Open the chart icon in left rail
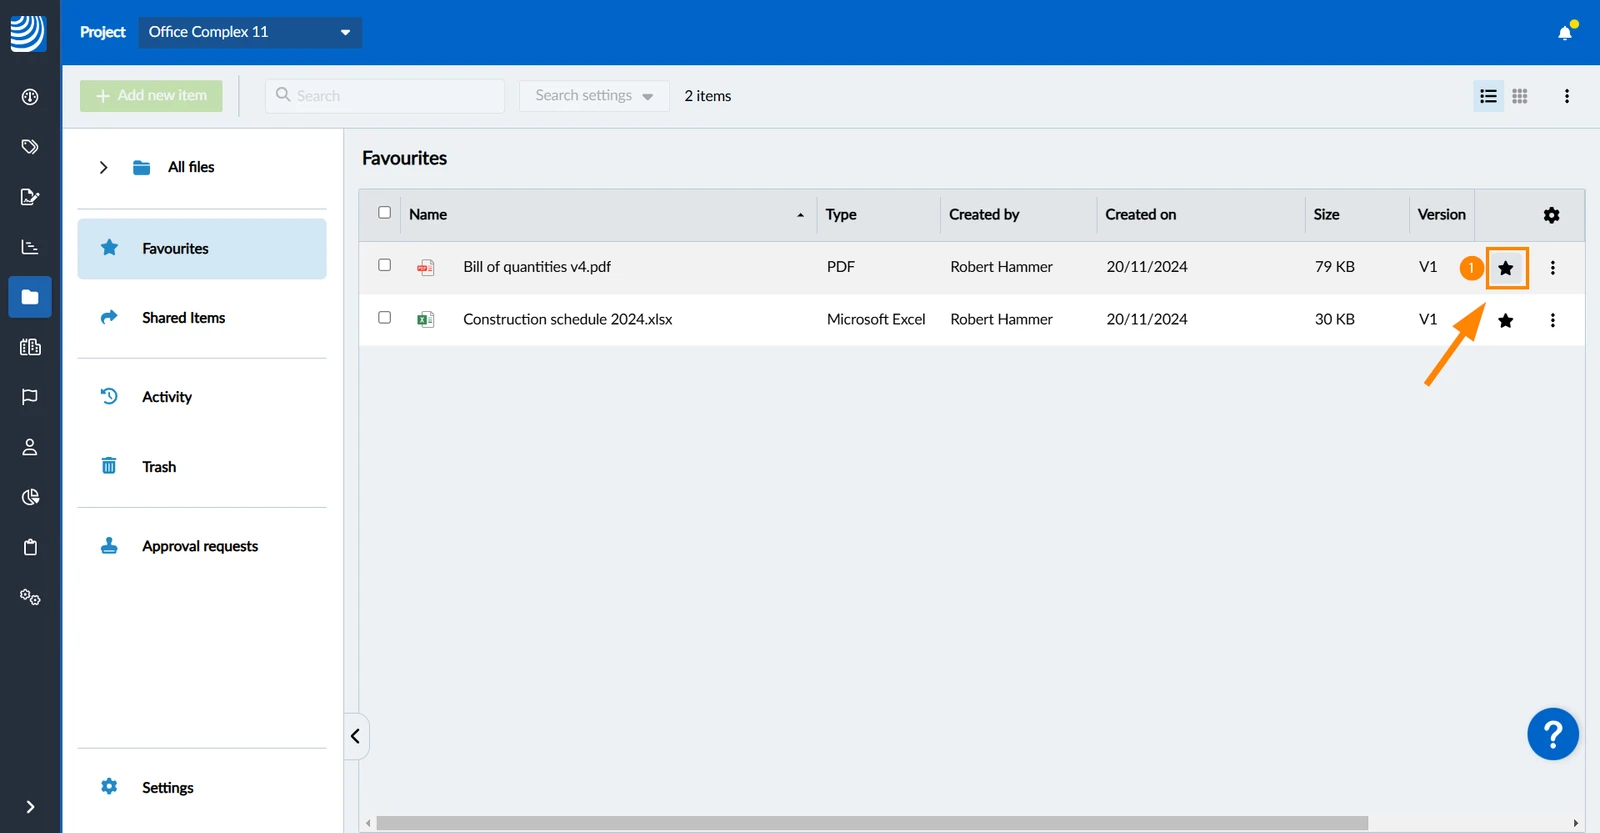 pos(30,247)
